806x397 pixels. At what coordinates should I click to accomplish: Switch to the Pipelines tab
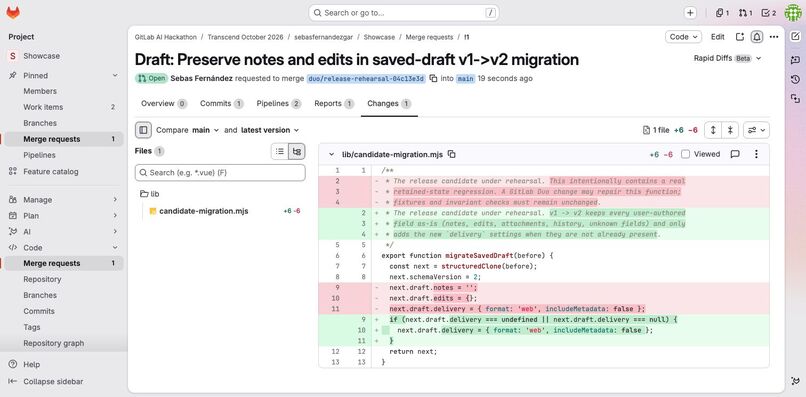[x=279, y=103]
